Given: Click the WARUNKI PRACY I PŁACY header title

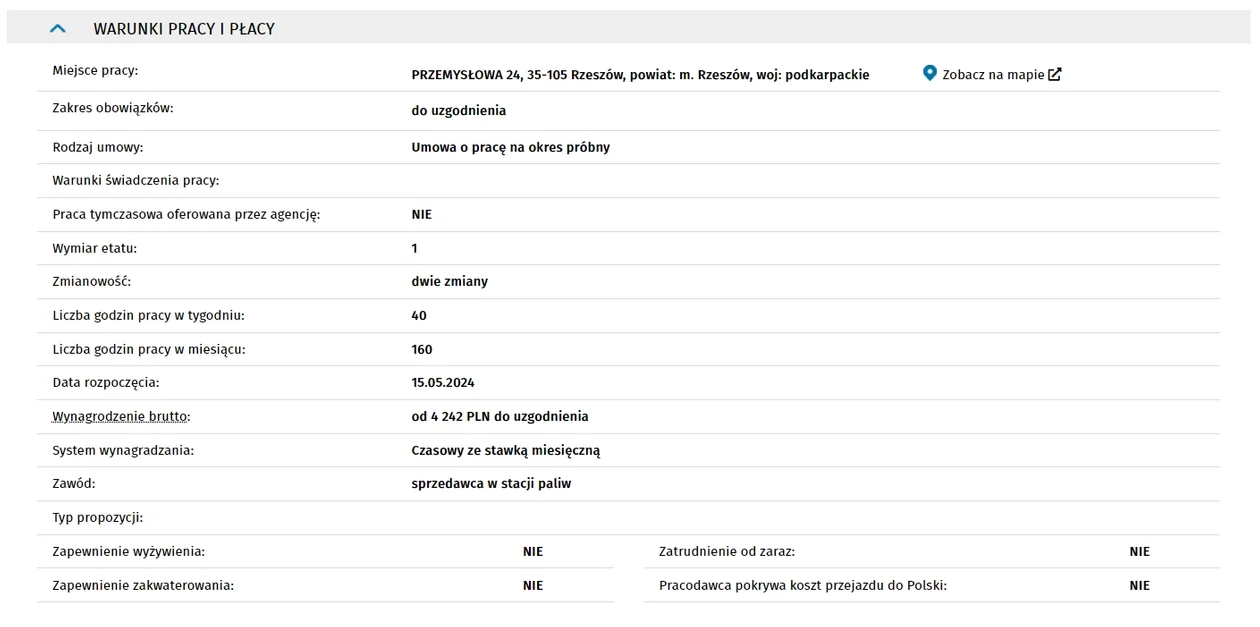Looking at the screenshot, I should tap(184, 29).
